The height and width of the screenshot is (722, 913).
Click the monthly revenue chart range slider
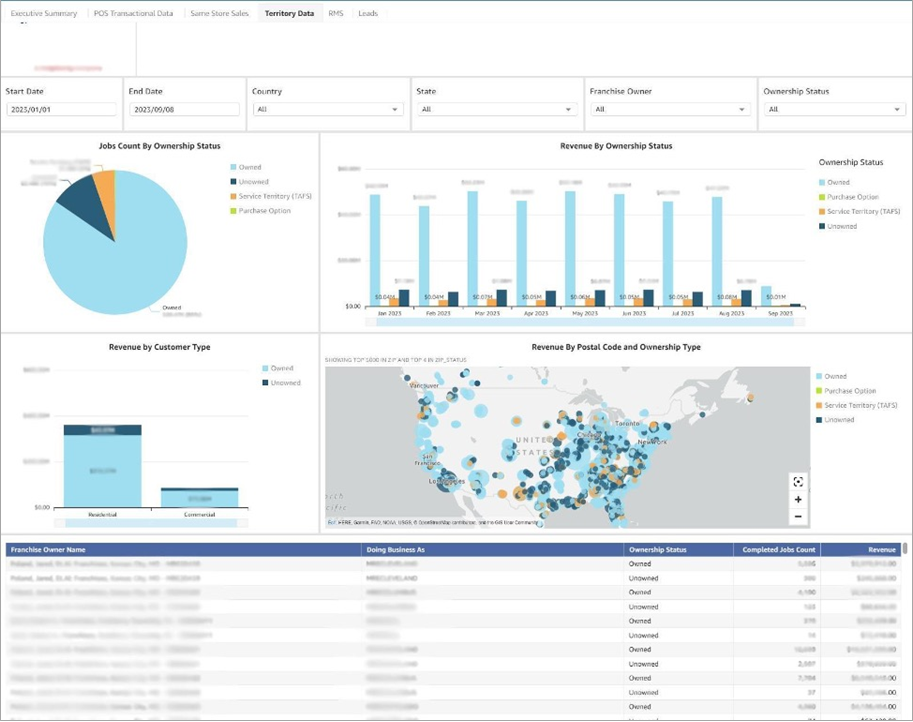click(x=585, y=322)
